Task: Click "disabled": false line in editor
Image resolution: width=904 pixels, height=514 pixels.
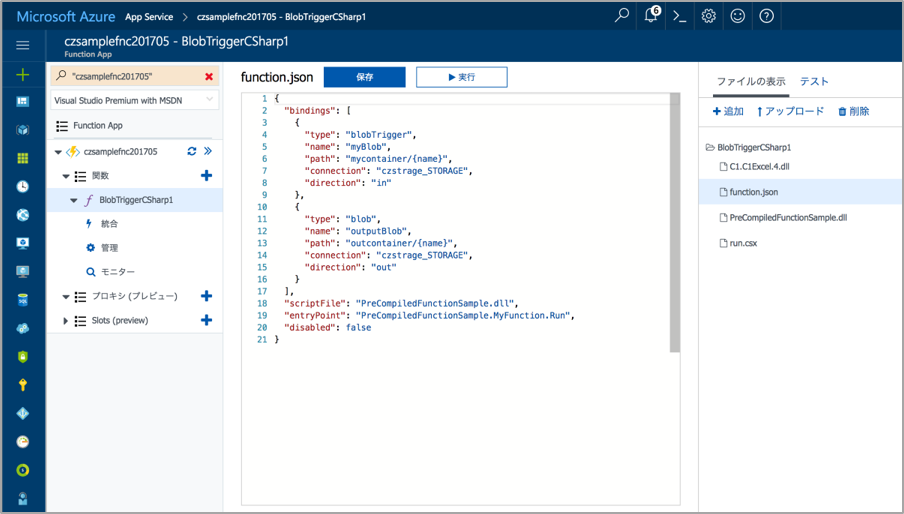Action: point(327,327)
